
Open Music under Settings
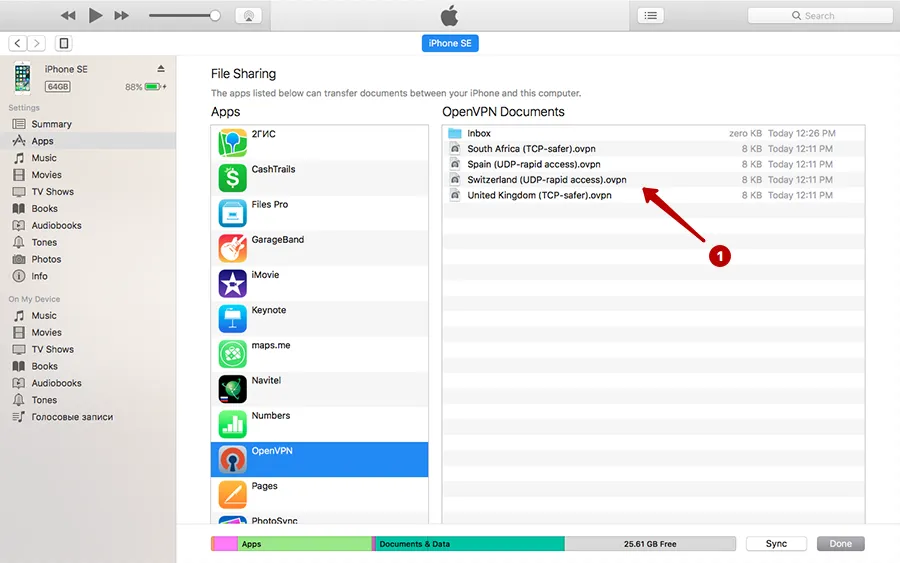(x=88, y=158)
